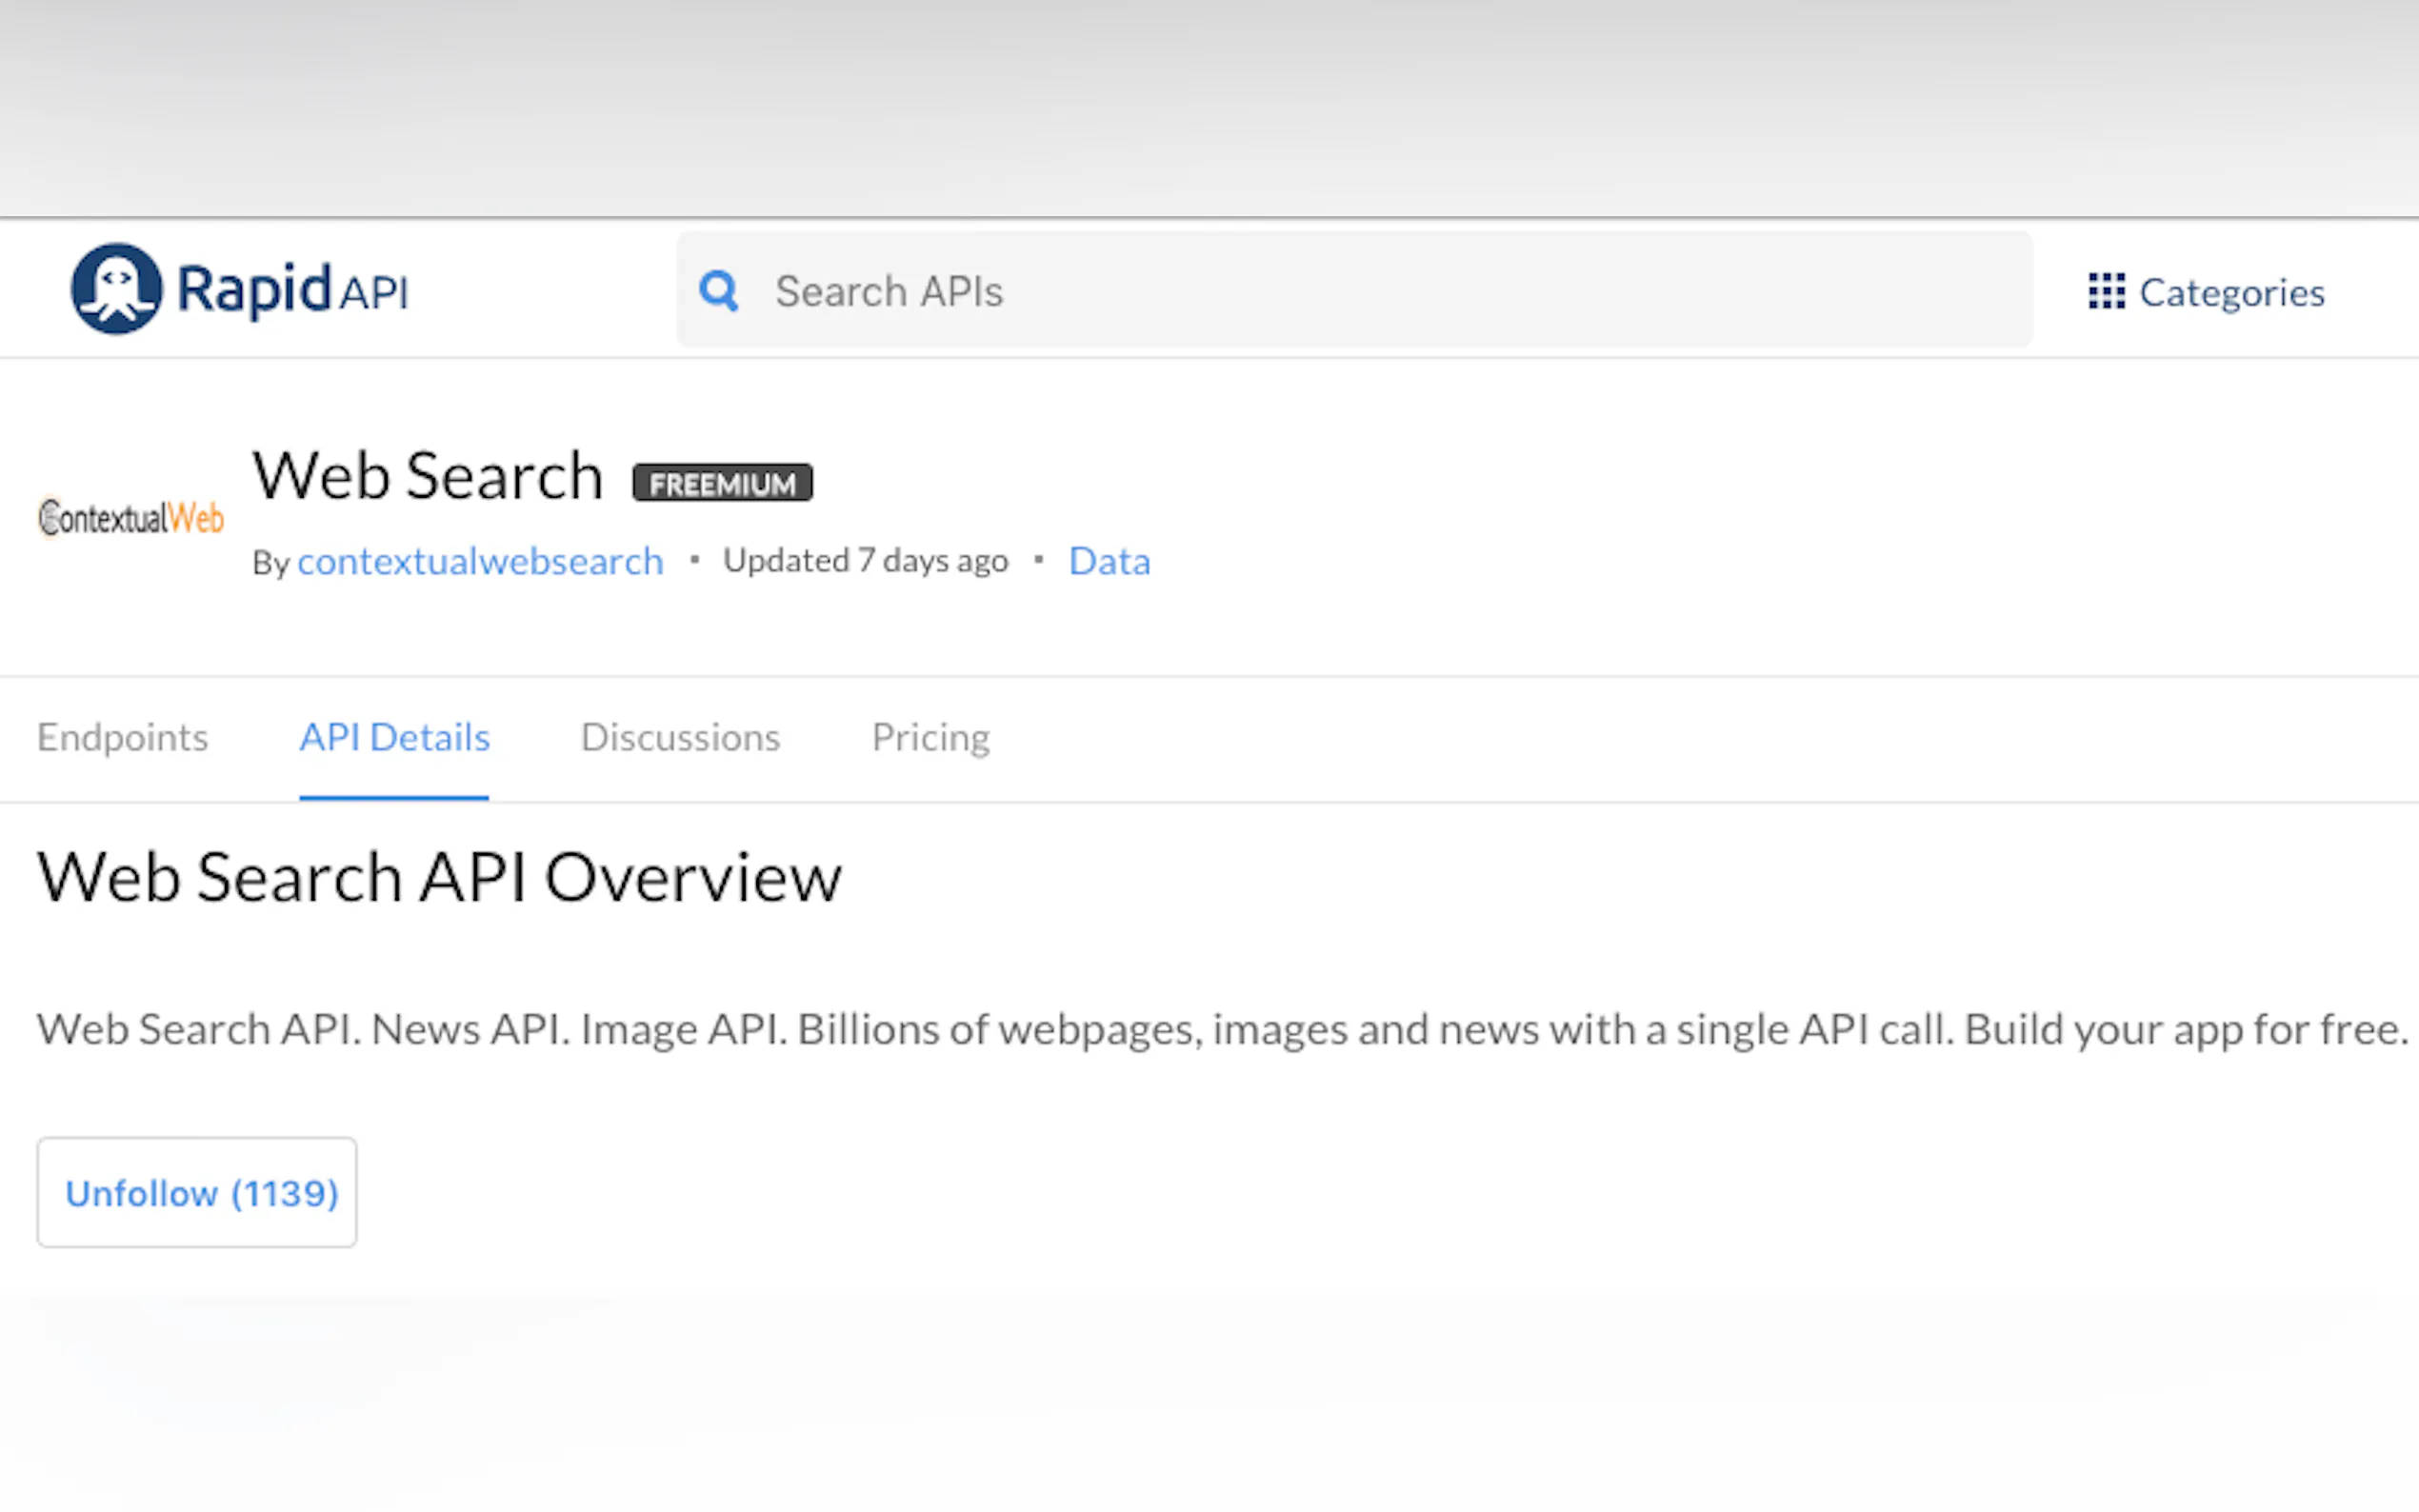Open the contextualwebsearch provider link
The image size is (2419, 1512).
pyautogui.click(x=480, y=561)
